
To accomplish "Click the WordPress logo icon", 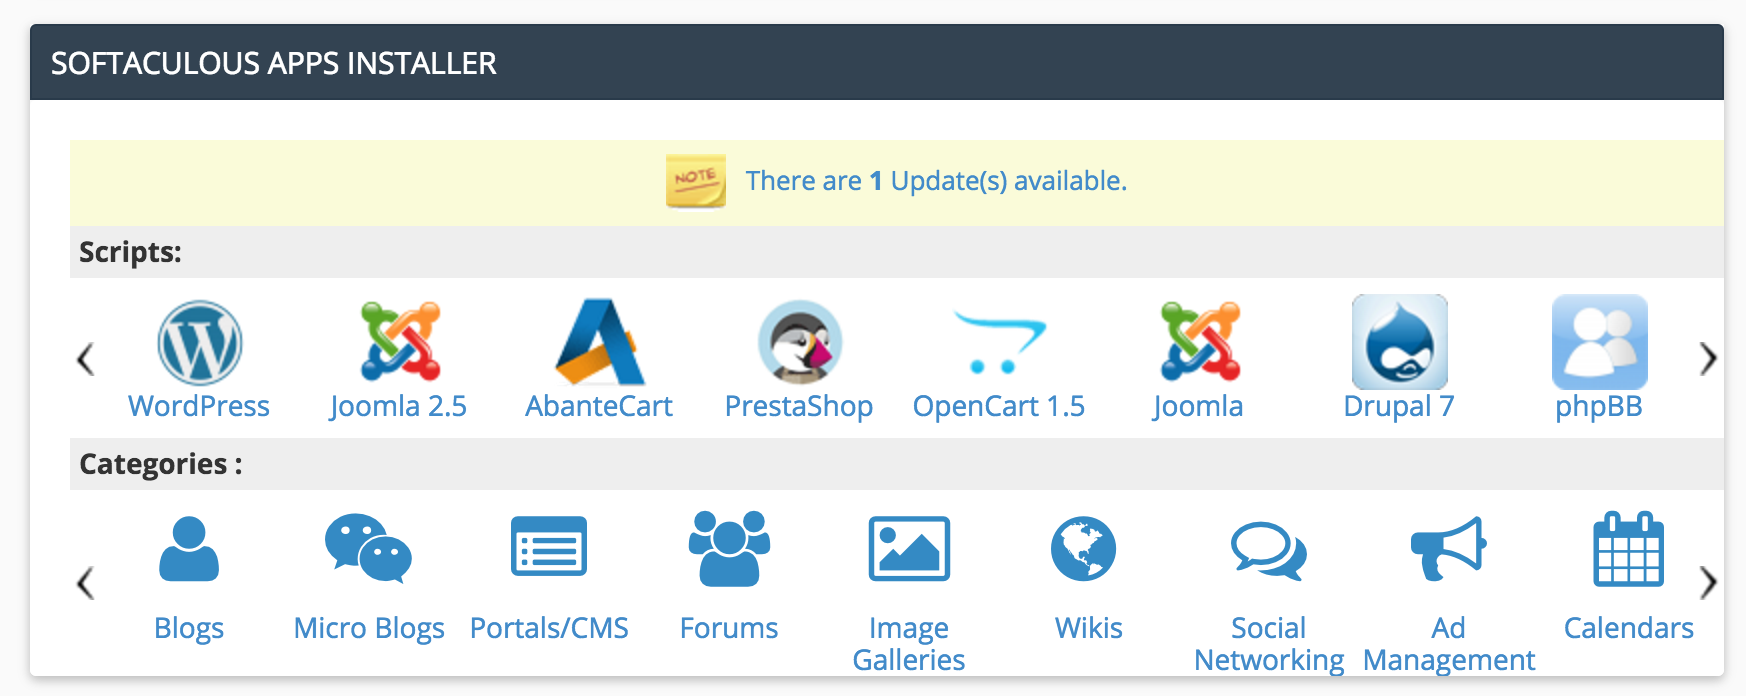I will pos(200,343).
